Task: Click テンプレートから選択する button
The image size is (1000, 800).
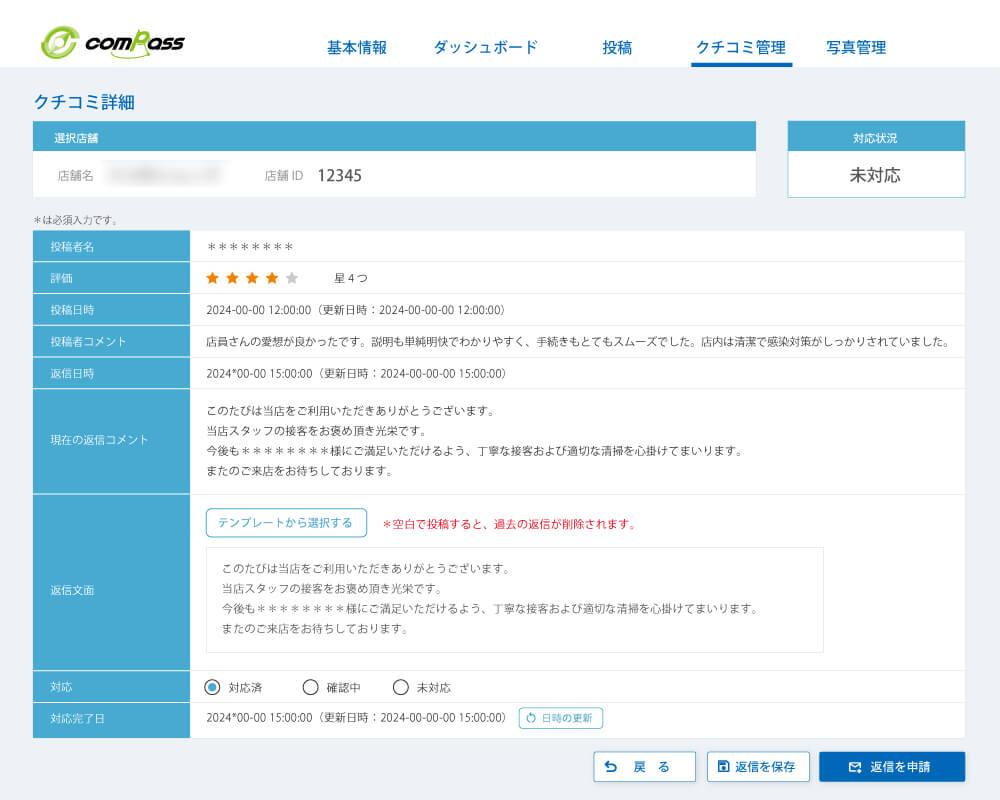Action: point(286,522)
